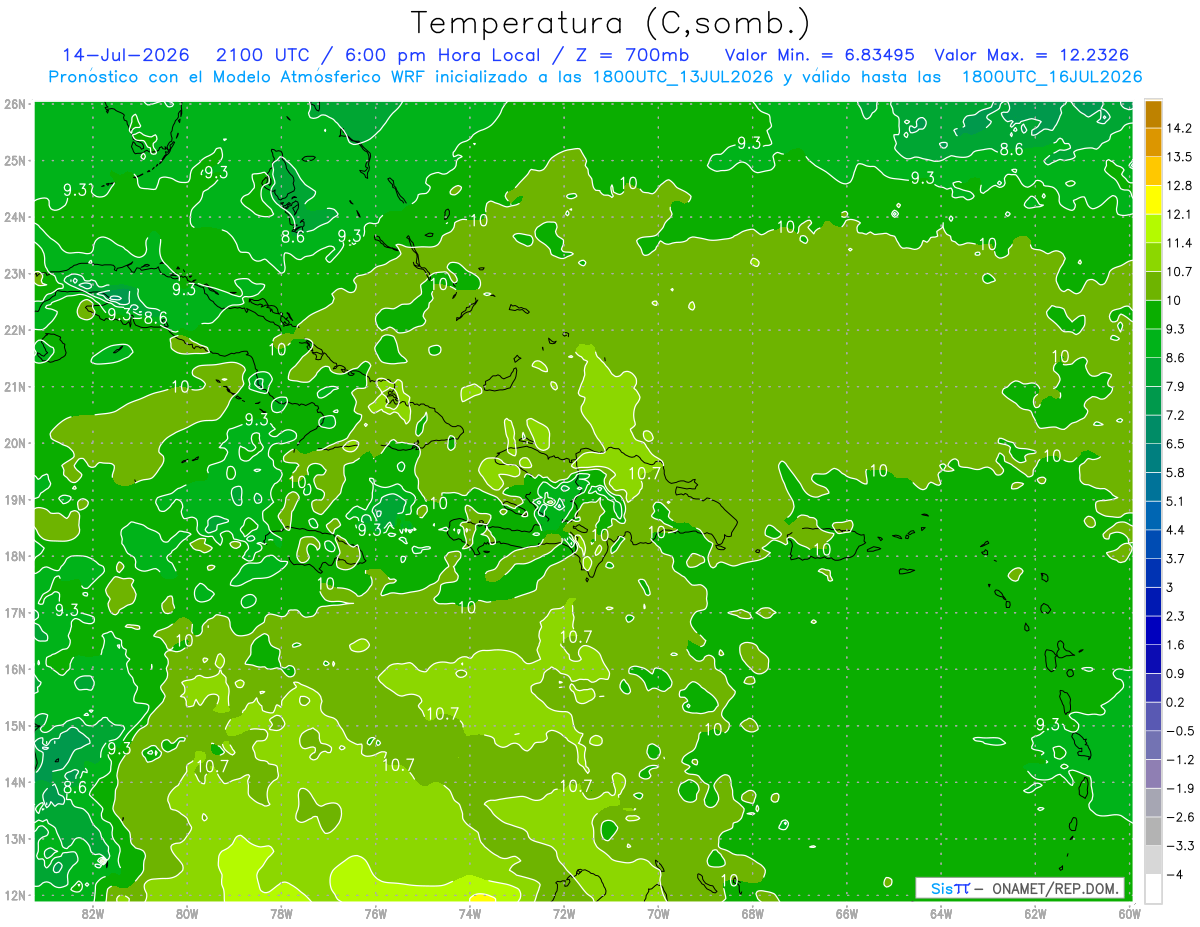Click the color bar label '0.9'
Image resolution: width=1200 pixels, height=927 pixels.
(x=1175, y=673)
